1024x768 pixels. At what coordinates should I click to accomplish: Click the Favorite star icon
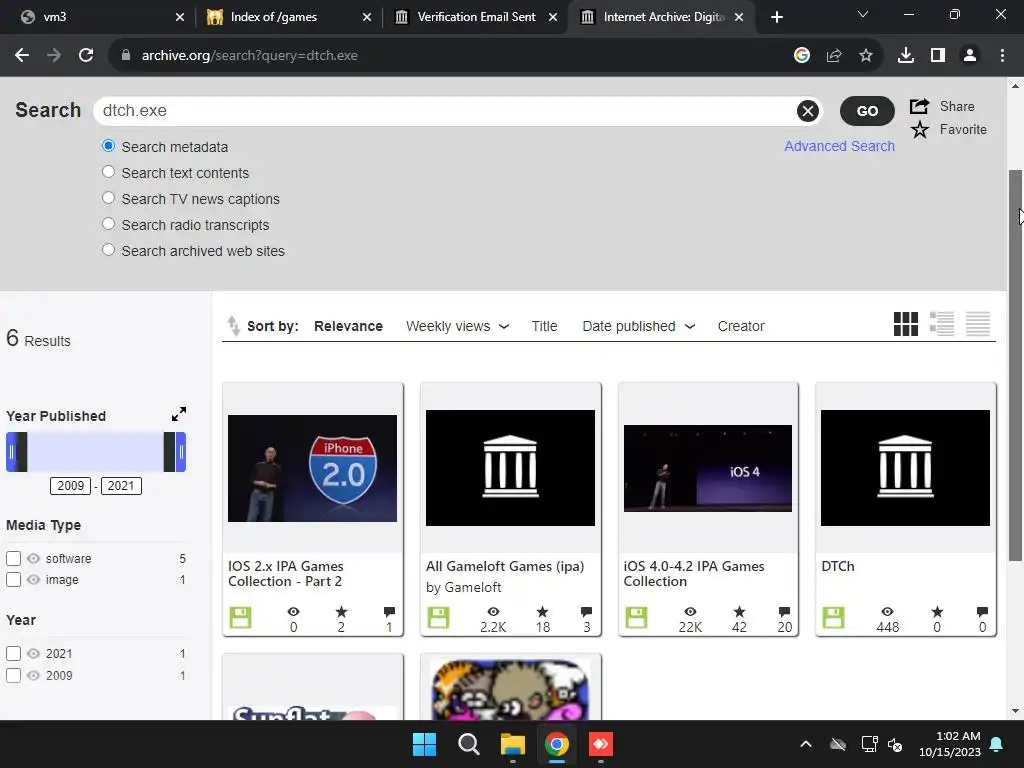pos(920,129)
